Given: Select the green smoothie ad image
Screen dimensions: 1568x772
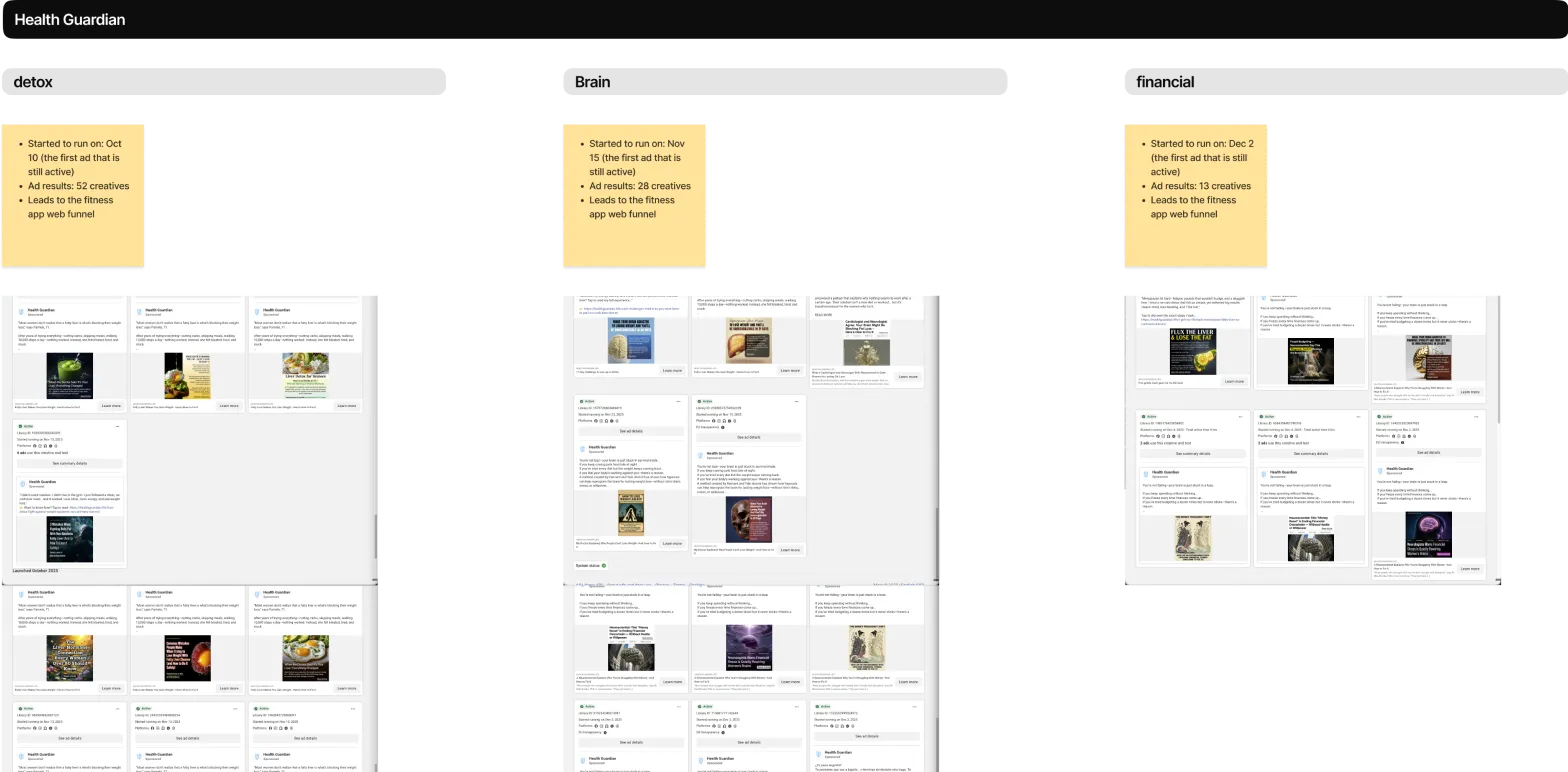Looking at the screenshot, I should click(x=70, y=375).
